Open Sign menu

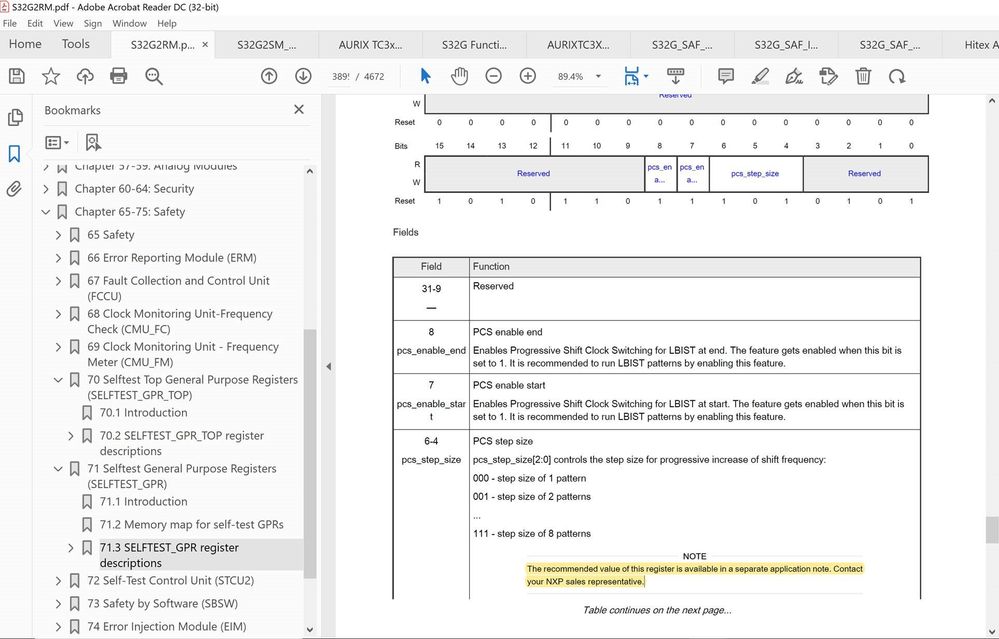point(92,23)
